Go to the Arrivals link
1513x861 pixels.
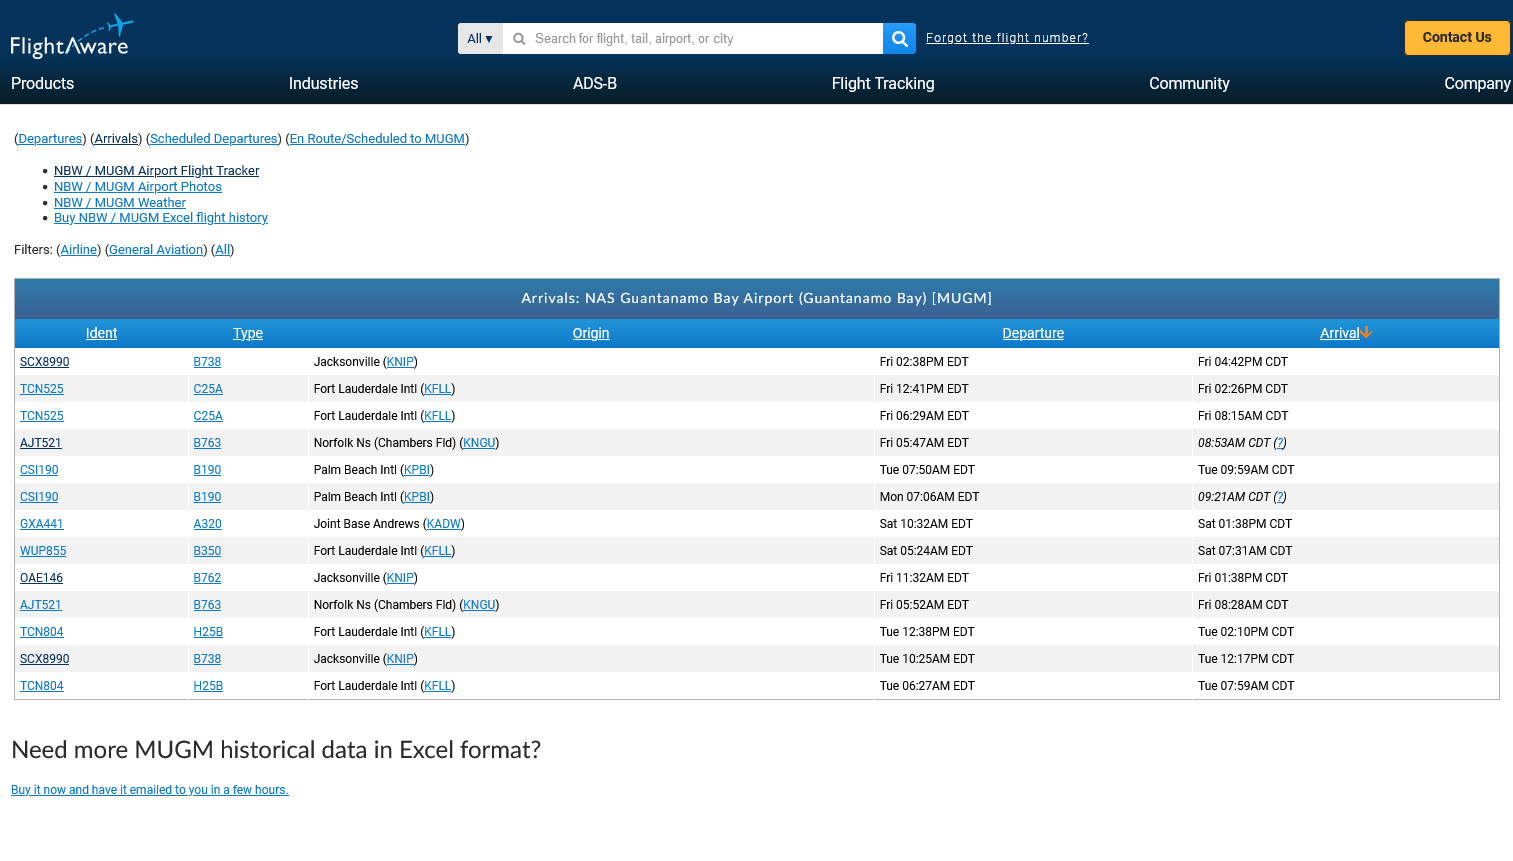(117, 139)
